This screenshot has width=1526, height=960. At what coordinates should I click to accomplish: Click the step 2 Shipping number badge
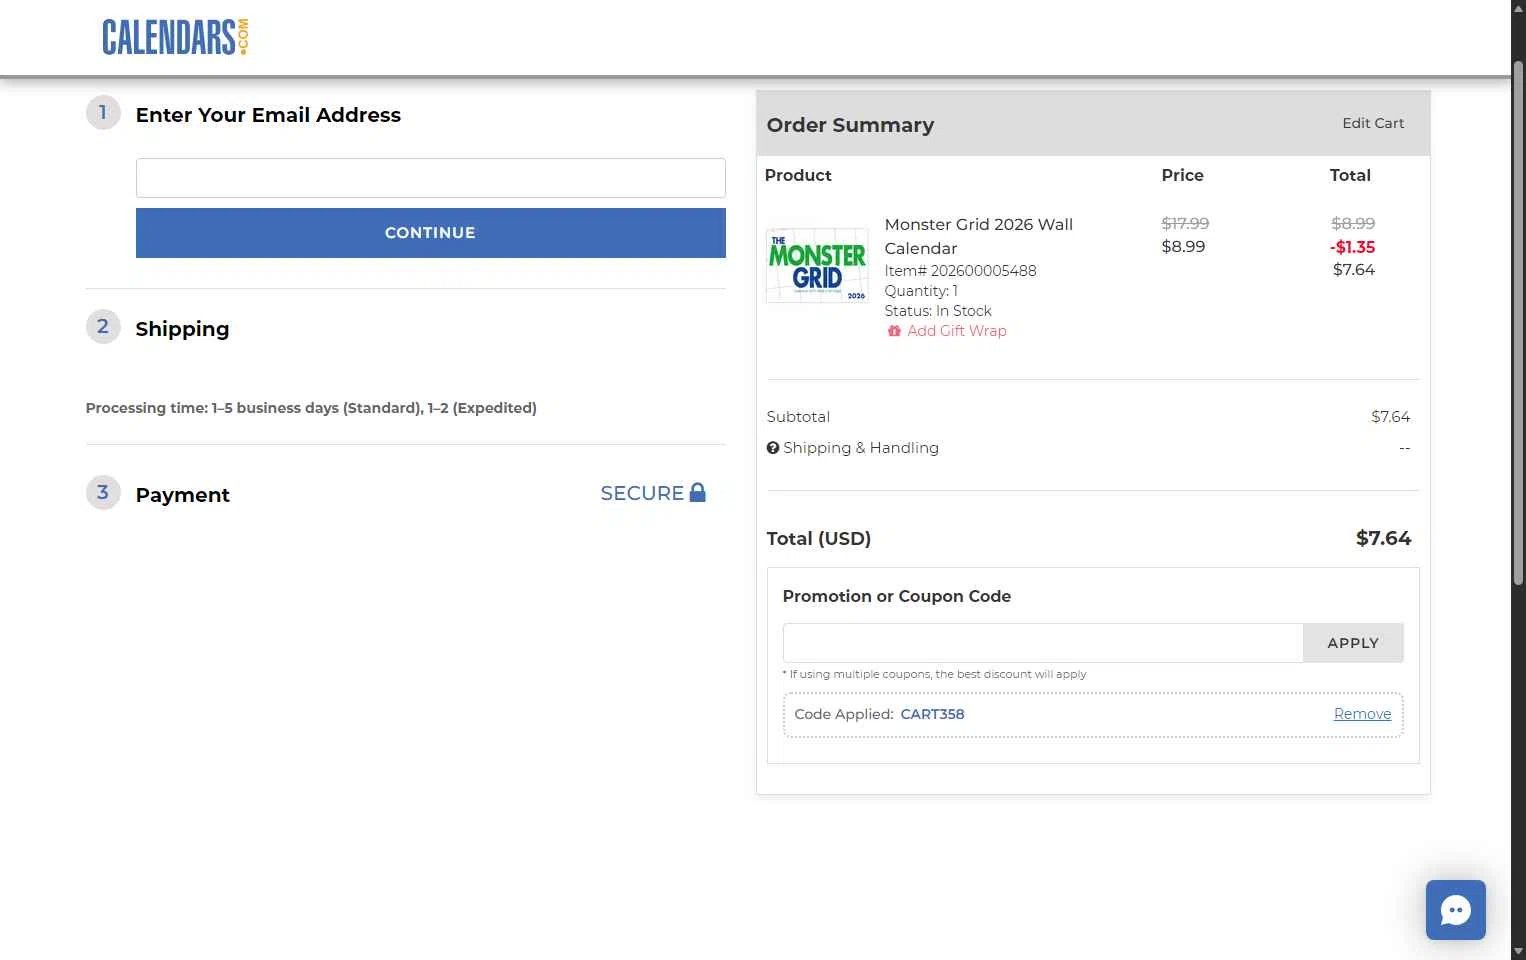coord(103,327)
